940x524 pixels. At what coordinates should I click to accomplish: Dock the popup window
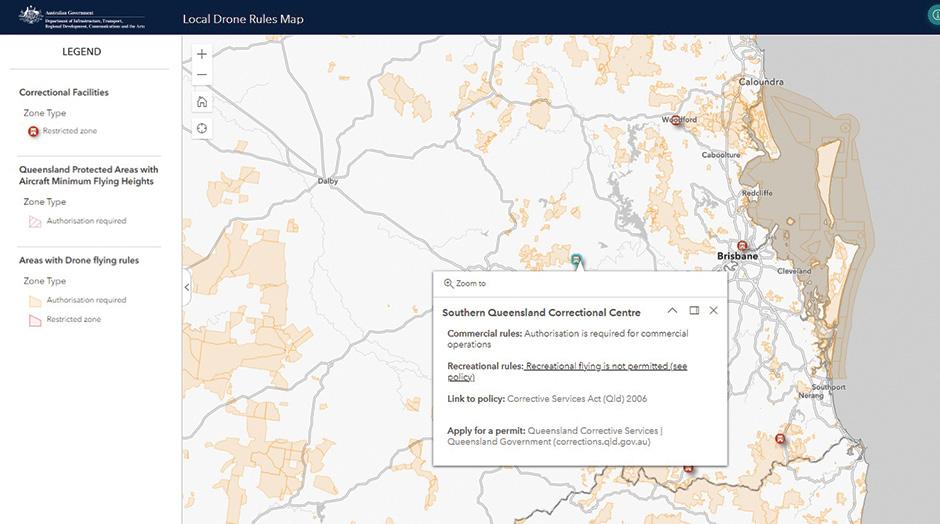694,311
